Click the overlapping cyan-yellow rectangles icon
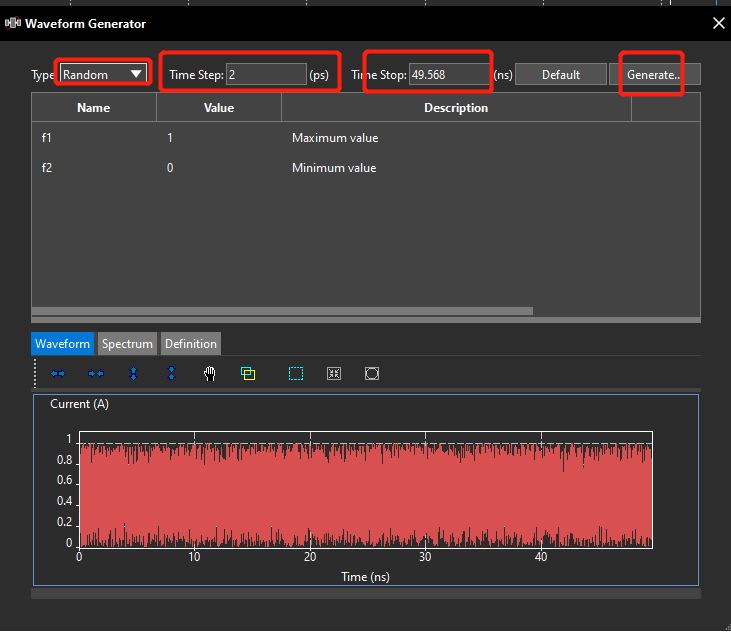The height and width of the screenshot is (632, 731). click(x=248, y=374)
